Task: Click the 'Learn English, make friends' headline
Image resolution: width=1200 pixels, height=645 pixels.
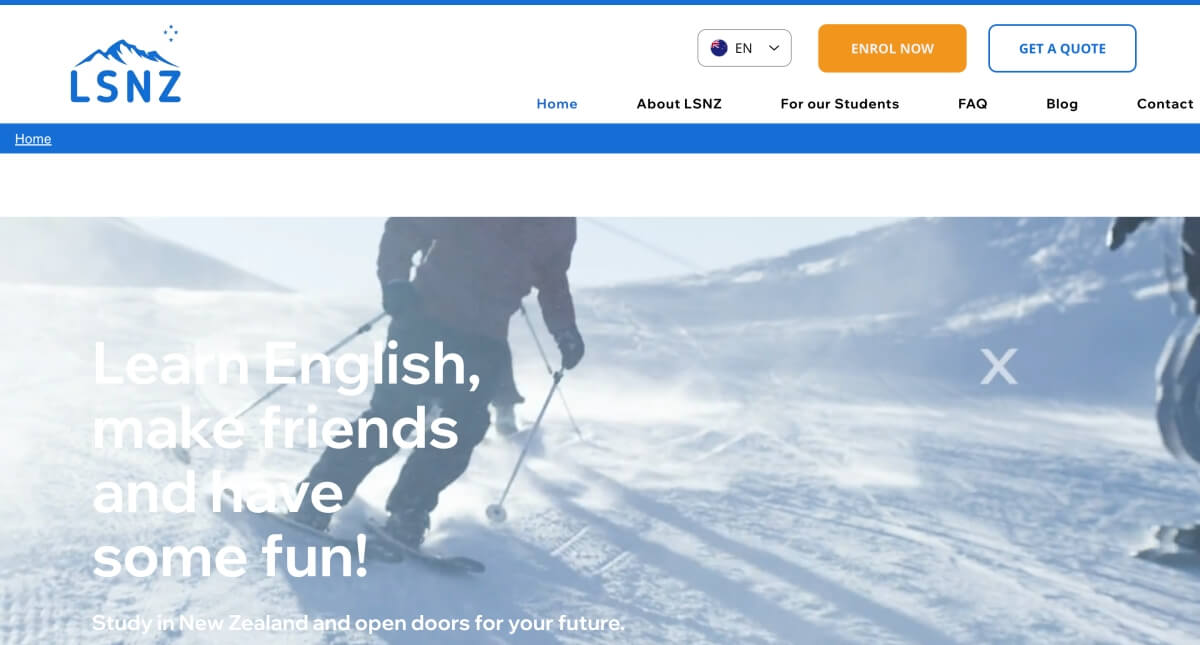Action: (x=286, y=460)
